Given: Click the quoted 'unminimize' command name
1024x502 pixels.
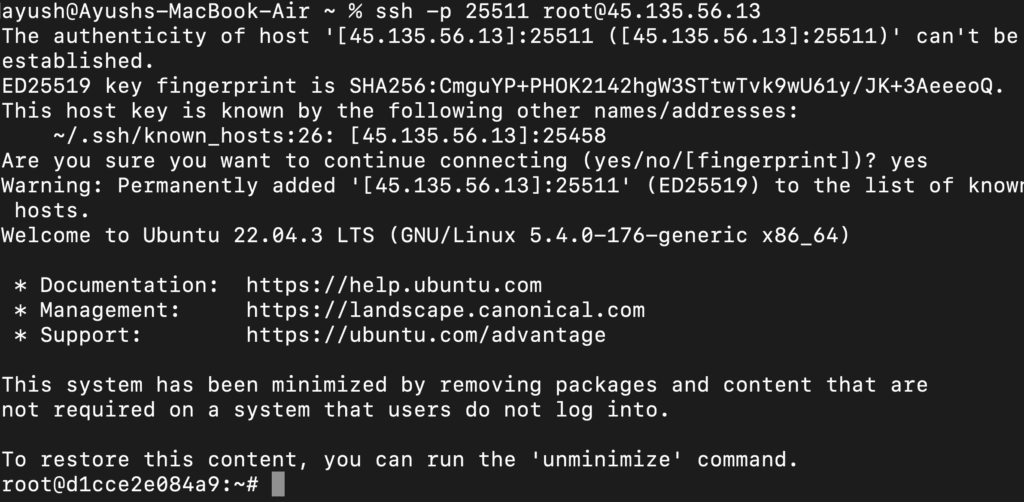Looking at the screenshot, I should [x=612, y=461].
